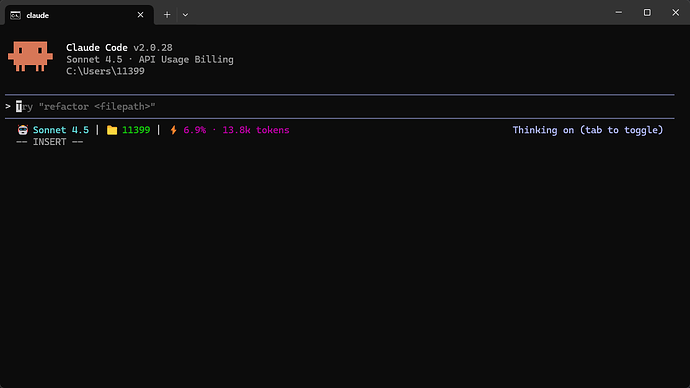
Task: Click the path "C:\Users\11399"
Action: click(x=105, y=71)
